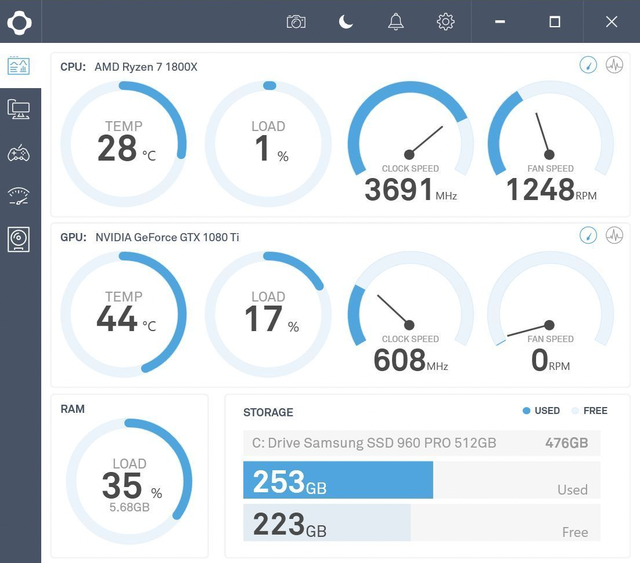640x563 pixels.
Task: Open settings with the gear icon
Action: [446, 21]
